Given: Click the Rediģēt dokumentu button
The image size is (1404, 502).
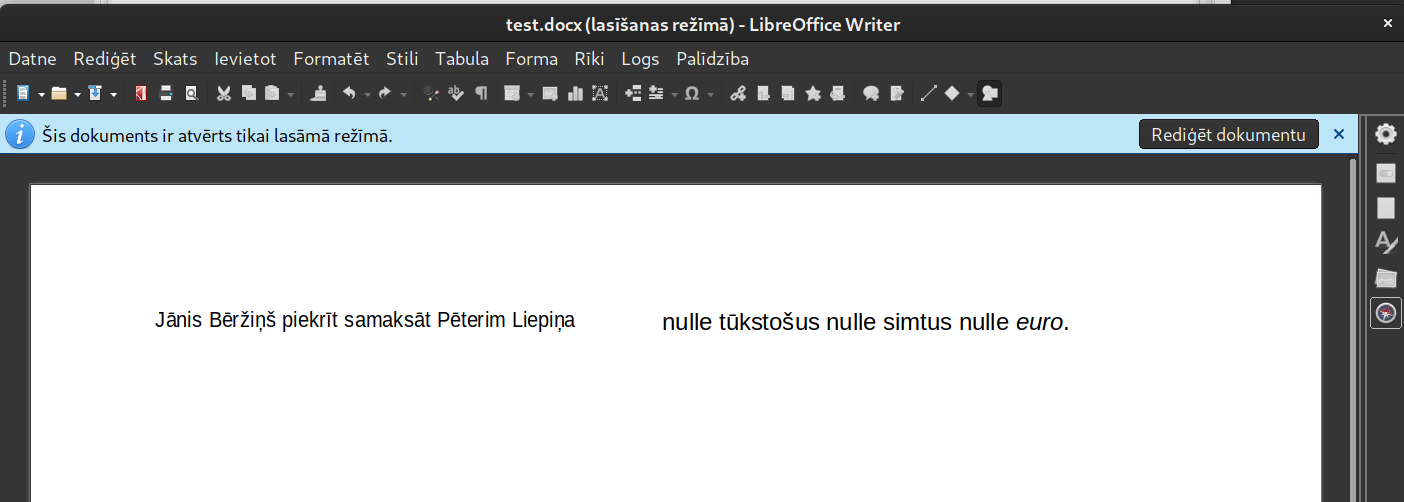Looking at the screenshot, I should (1228, 135).
